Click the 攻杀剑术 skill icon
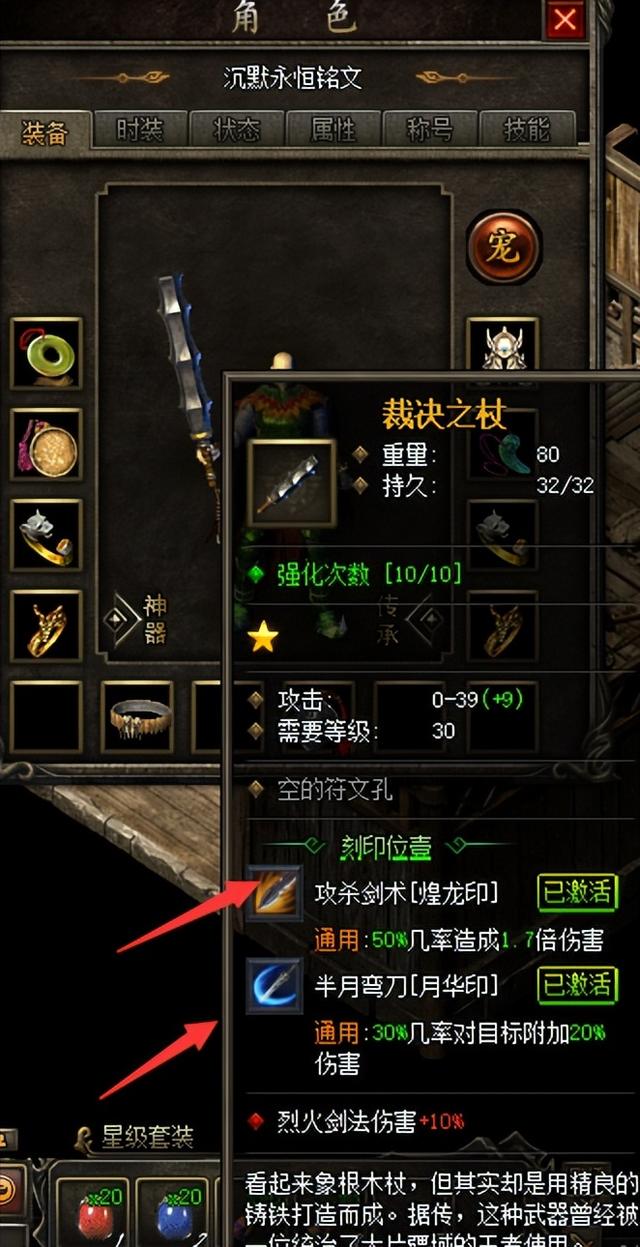640x1247 pixels. 275,893
